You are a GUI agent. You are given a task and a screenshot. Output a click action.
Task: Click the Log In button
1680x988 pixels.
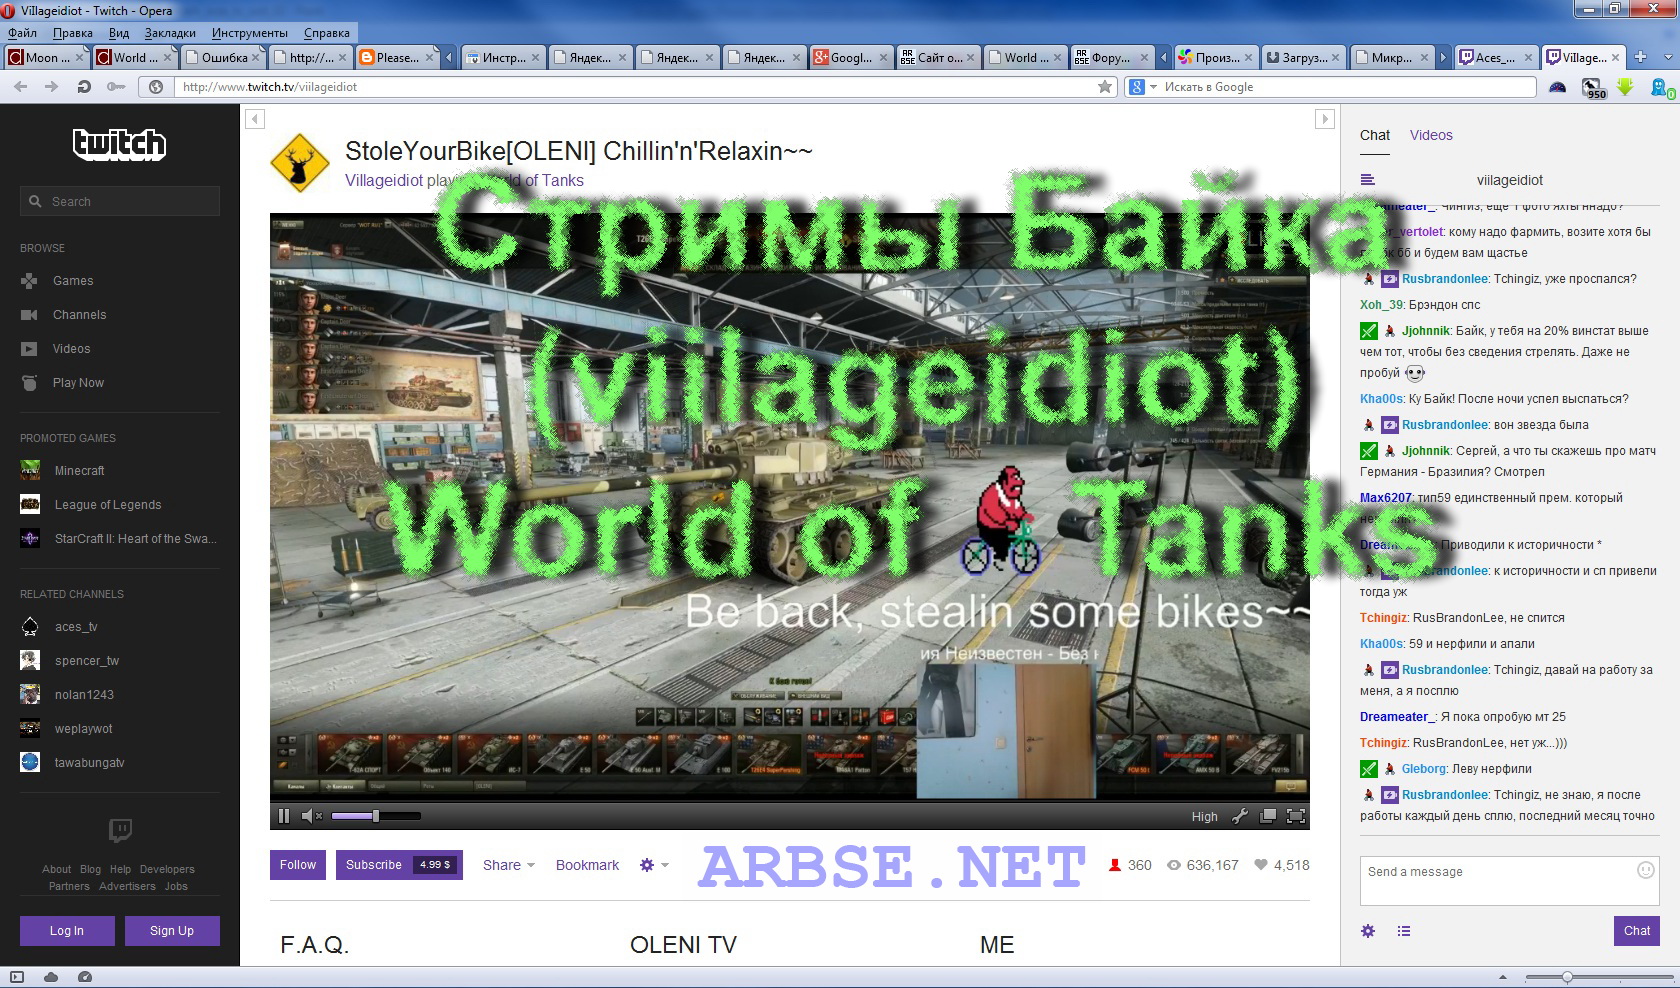(67, 931)
